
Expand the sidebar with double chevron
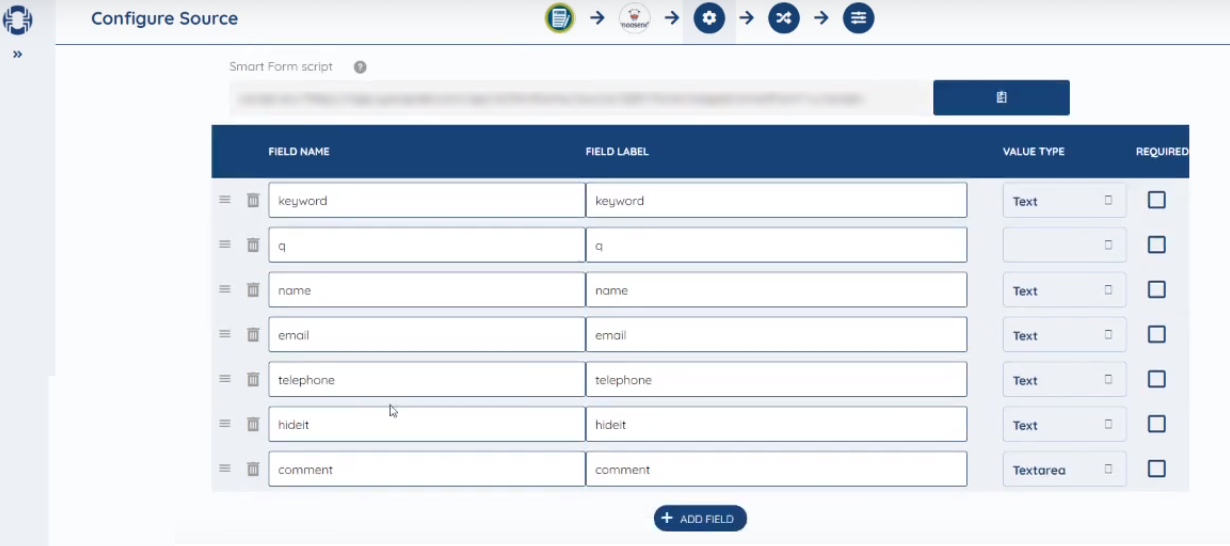(17, 55)
